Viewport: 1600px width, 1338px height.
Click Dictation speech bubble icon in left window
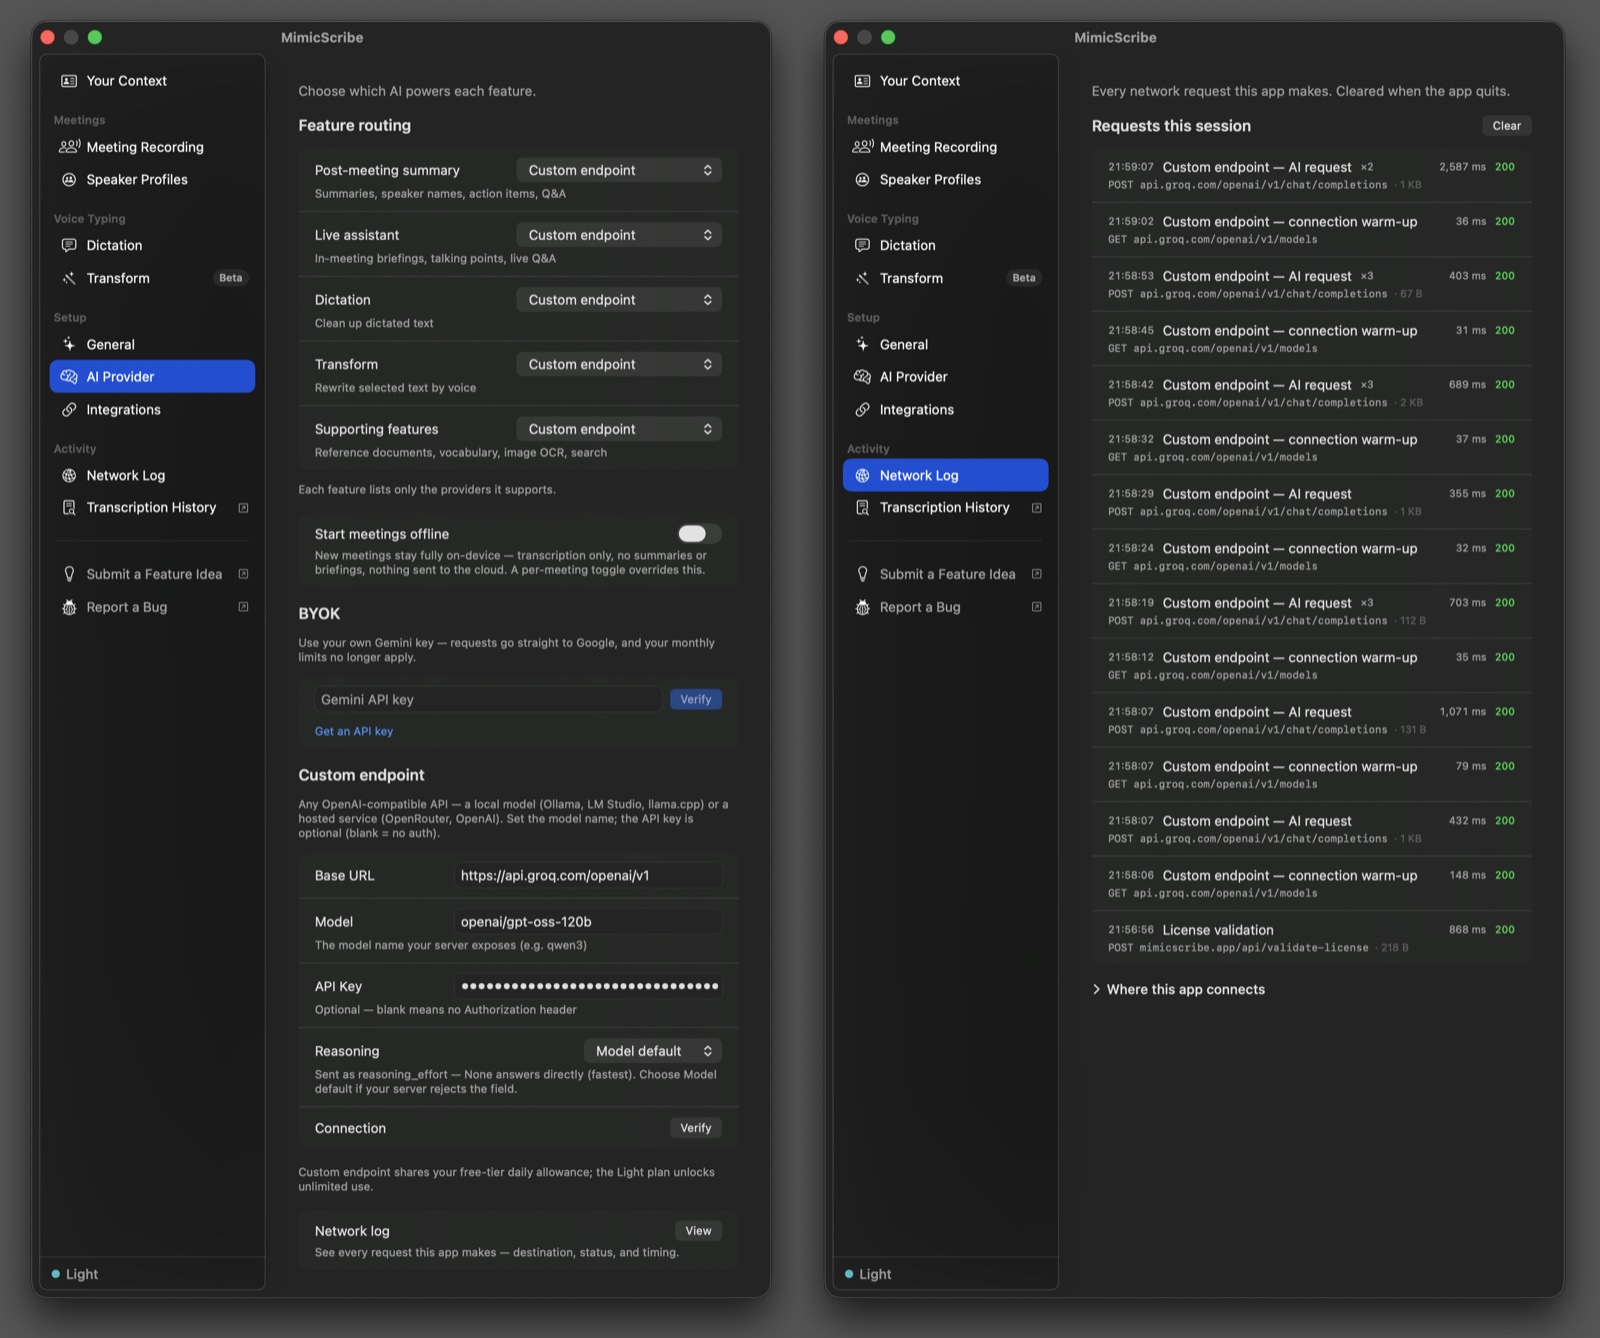(x=69, y=245)
